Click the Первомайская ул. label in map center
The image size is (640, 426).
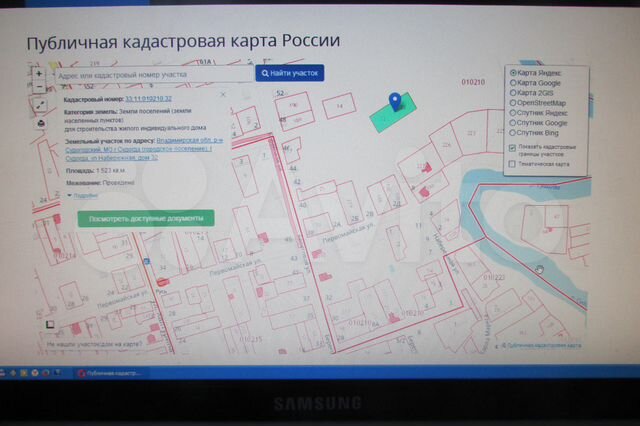347,235
